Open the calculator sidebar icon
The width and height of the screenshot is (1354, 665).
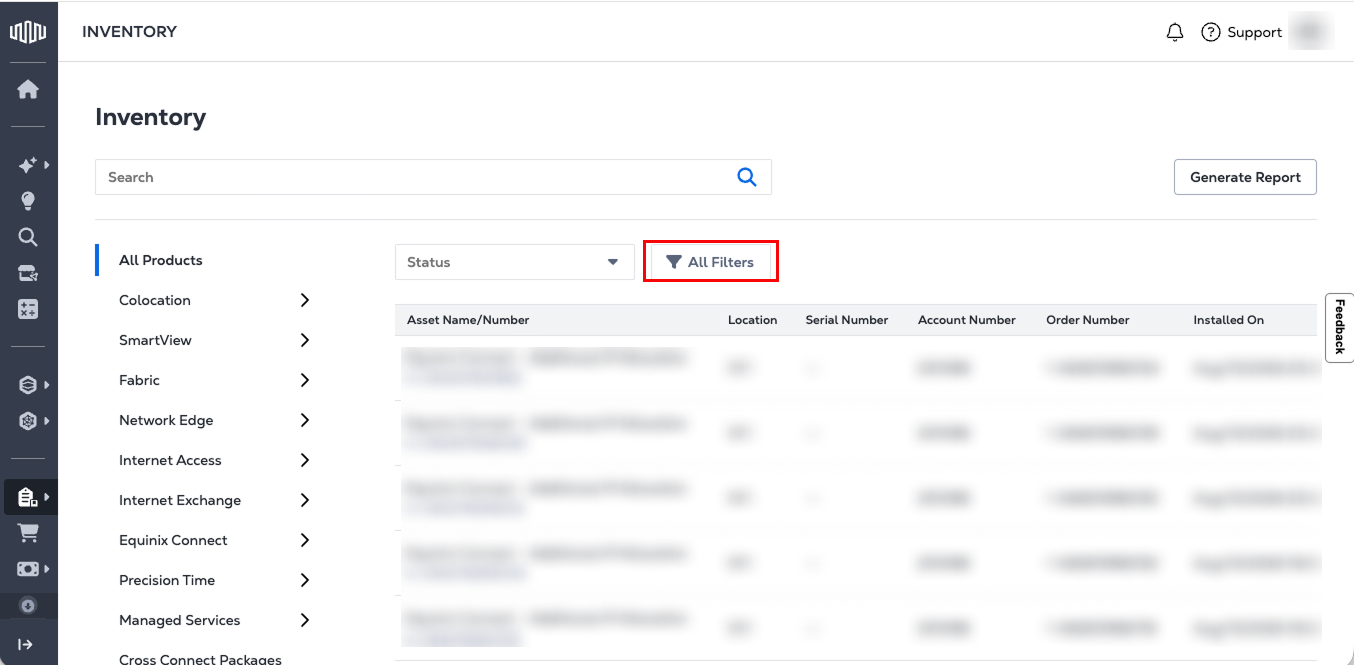point(28,310)
